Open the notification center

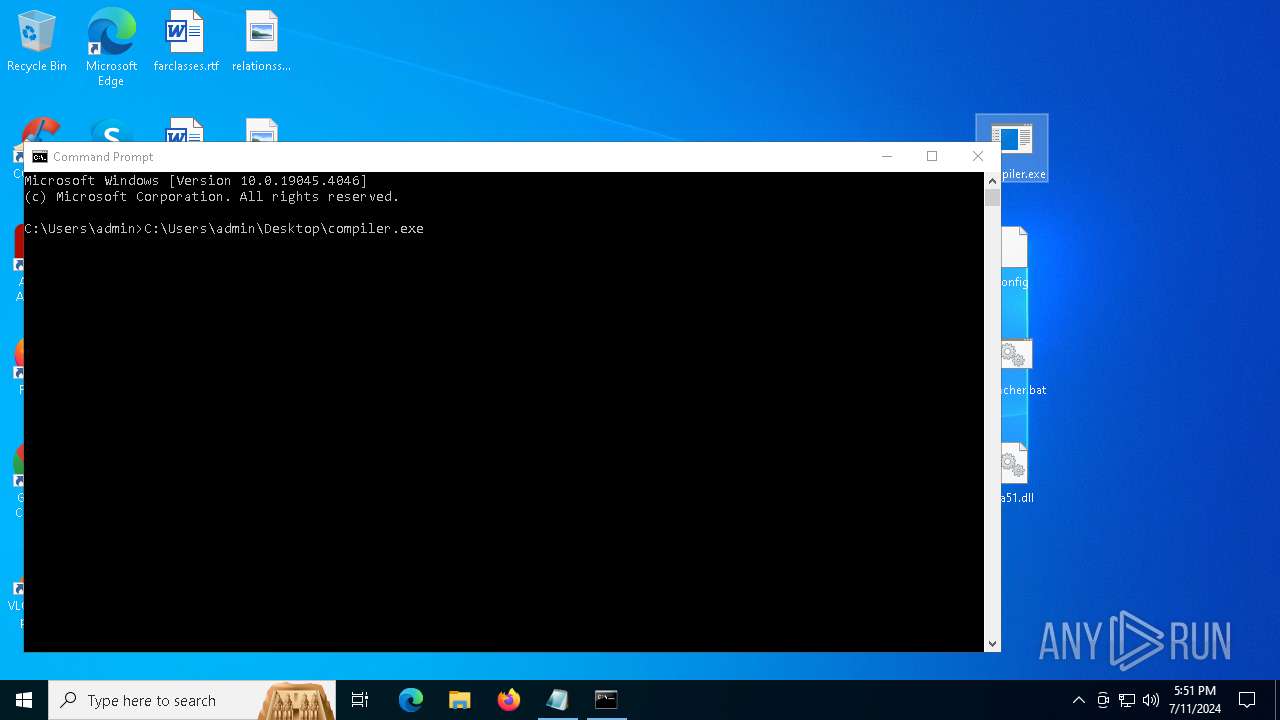pyautogui.click(x=1247, y=700)
